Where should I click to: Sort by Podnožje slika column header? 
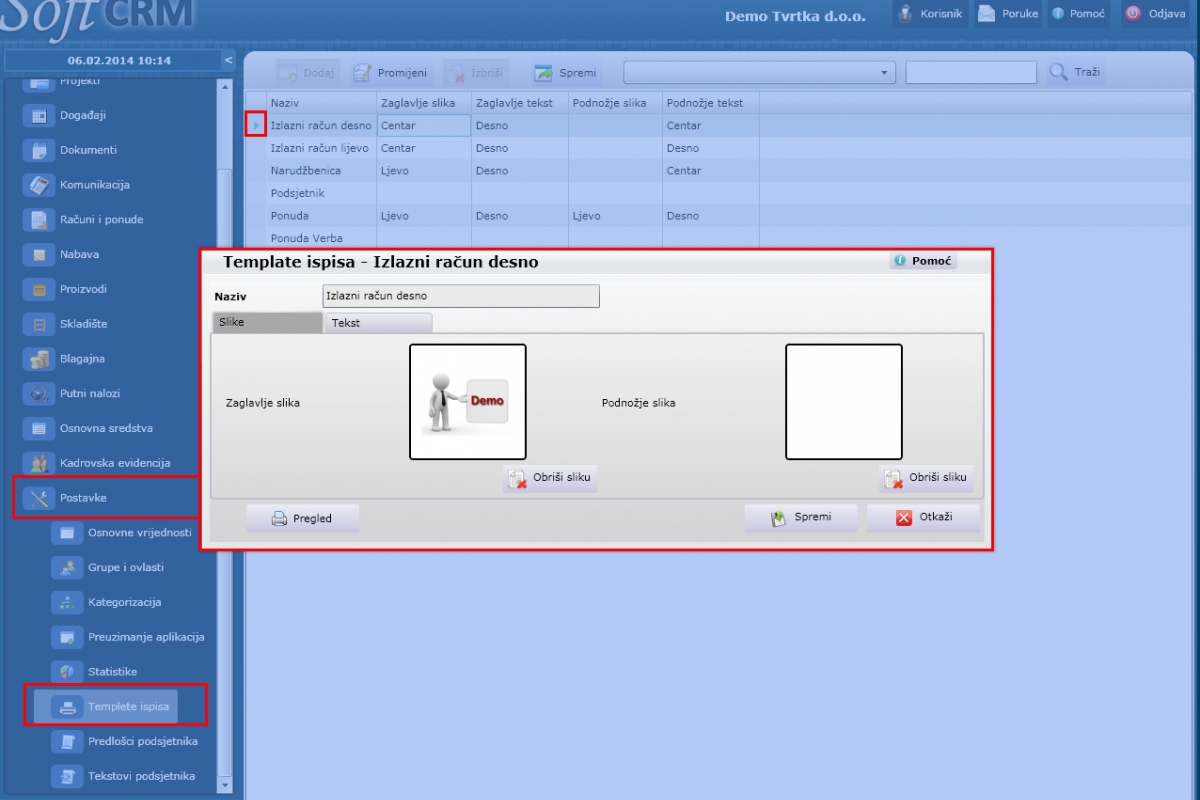pos(615,103)
